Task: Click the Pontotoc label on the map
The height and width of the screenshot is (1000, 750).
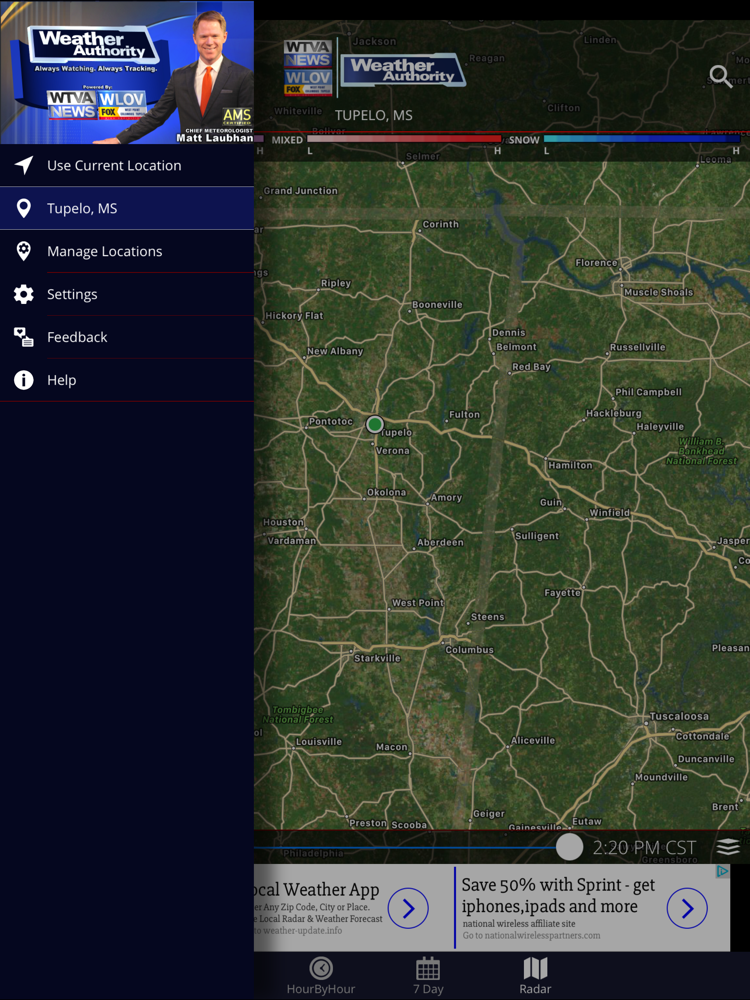Action: [330, 422]
